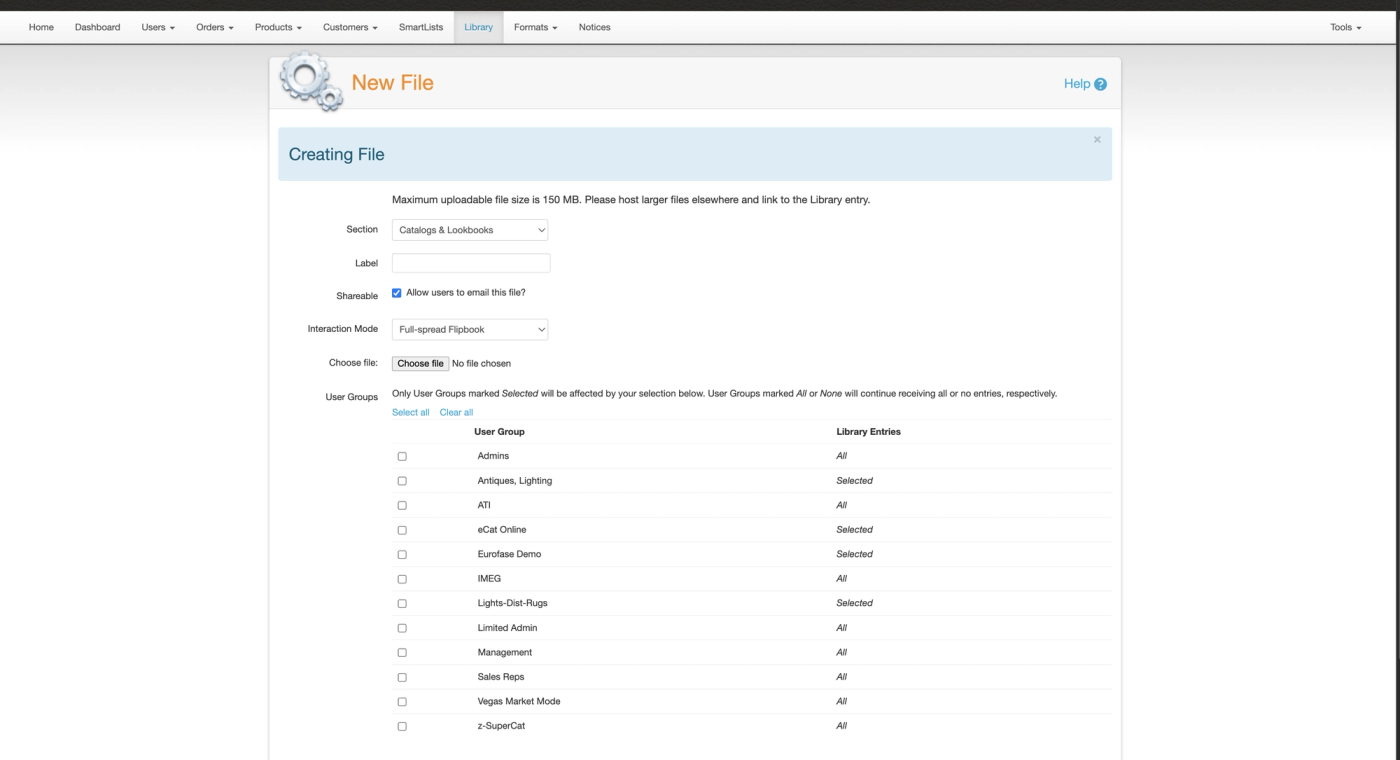Select the Eurofase Demo group checkbox
This screenshot has width=1400, height=760.
click(402, 554)
